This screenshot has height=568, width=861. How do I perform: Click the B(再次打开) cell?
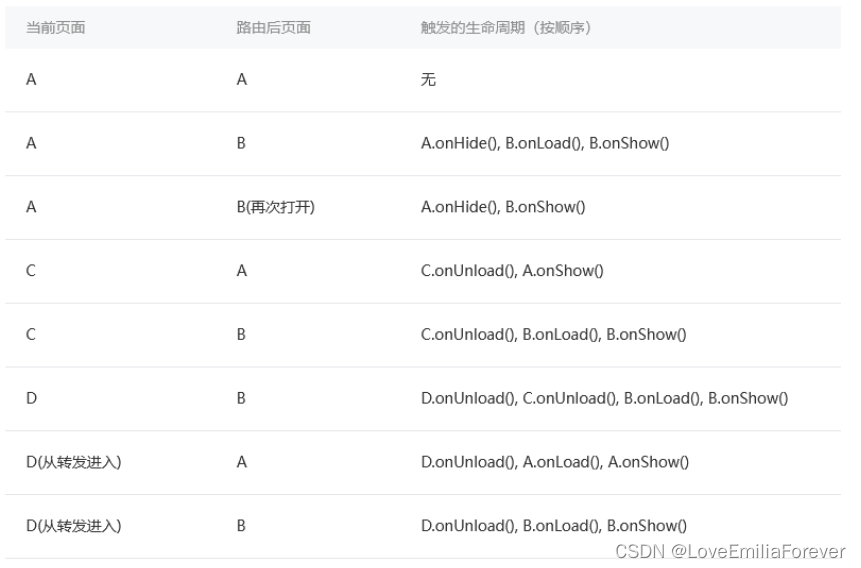276,207
